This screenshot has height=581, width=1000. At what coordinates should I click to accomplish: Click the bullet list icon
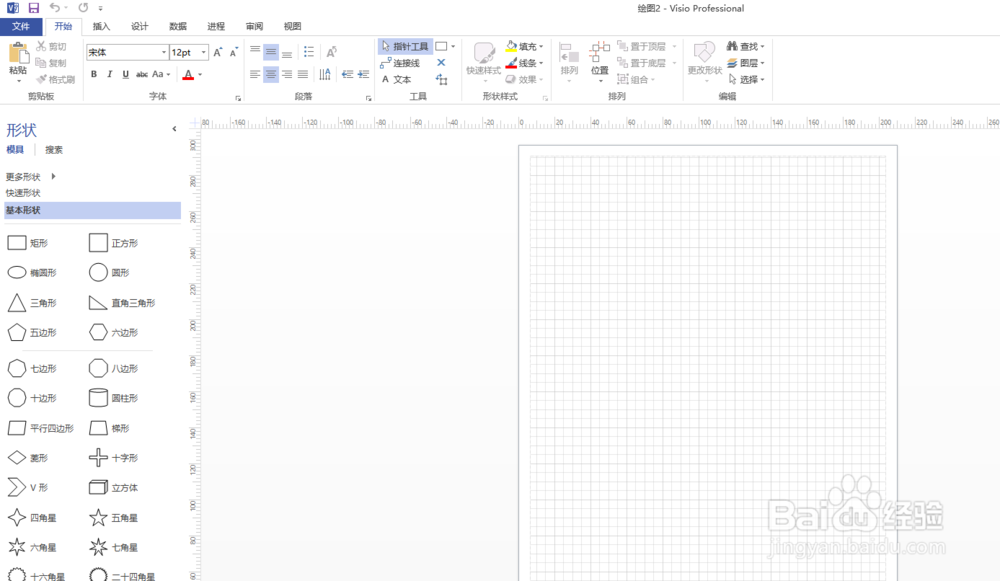click(309, 52)
